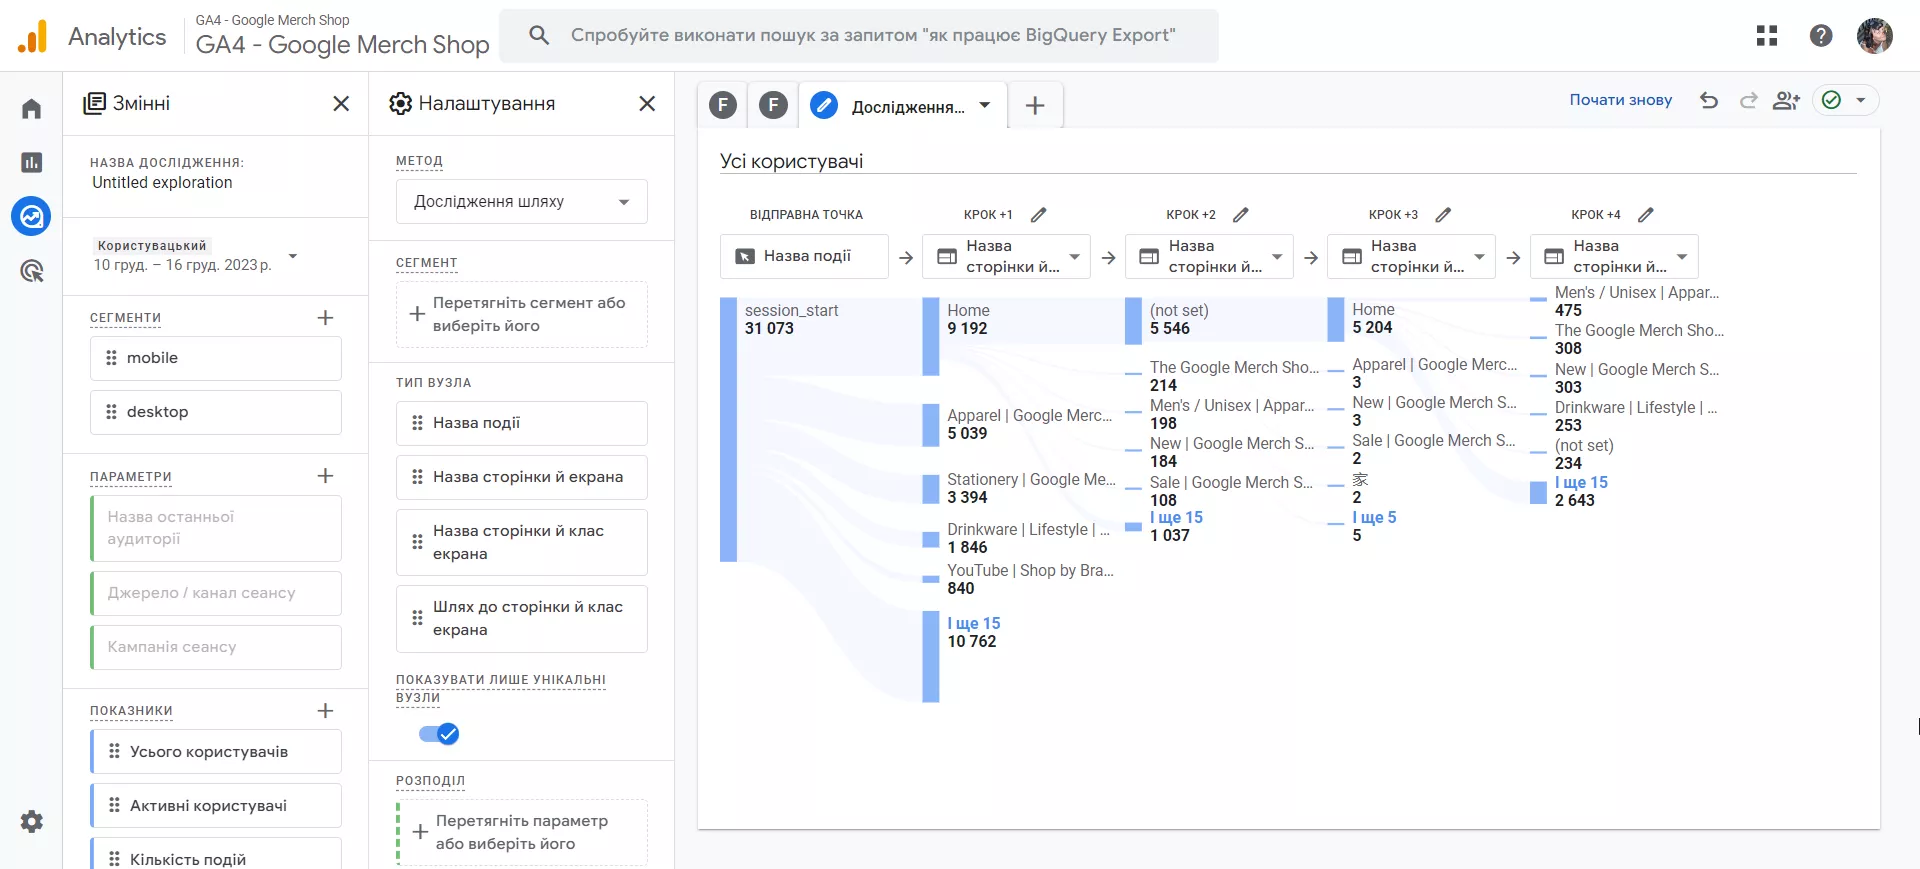Open step +2 node type dropdown
The height and width of the screenshot is (869, 1920).
click(x=1209, y=257)
